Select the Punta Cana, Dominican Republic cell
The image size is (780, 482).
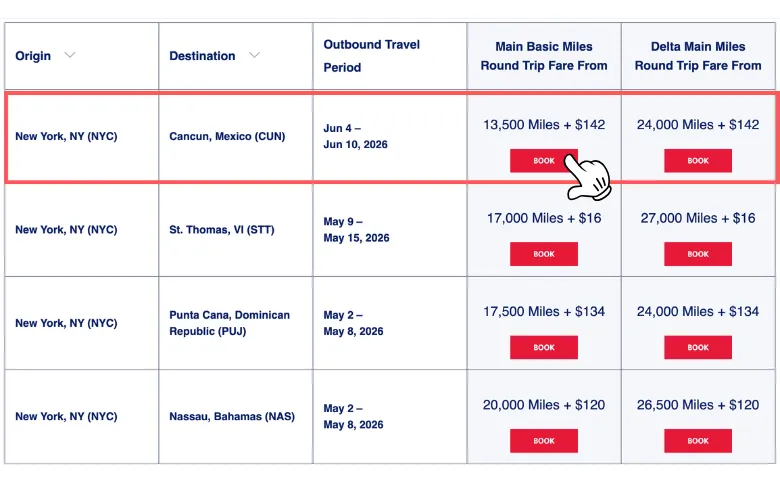coord(230,323)
